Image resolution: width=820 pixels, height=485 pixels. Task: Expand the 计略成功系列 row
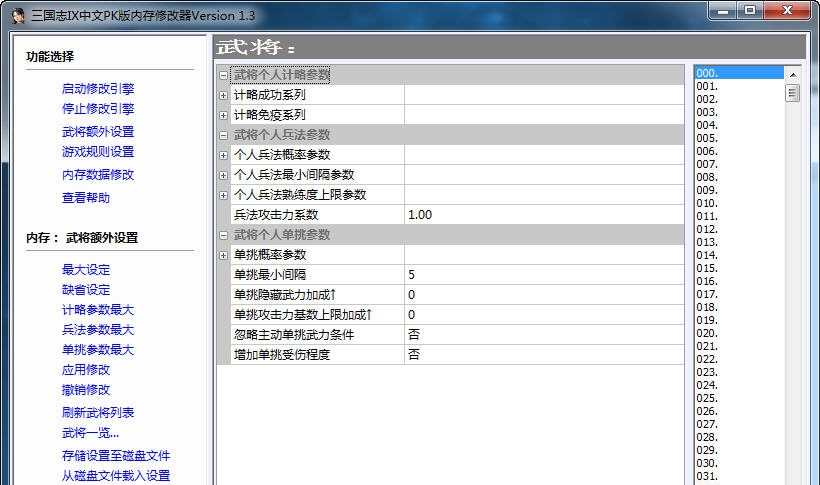[x=223, y=95]
